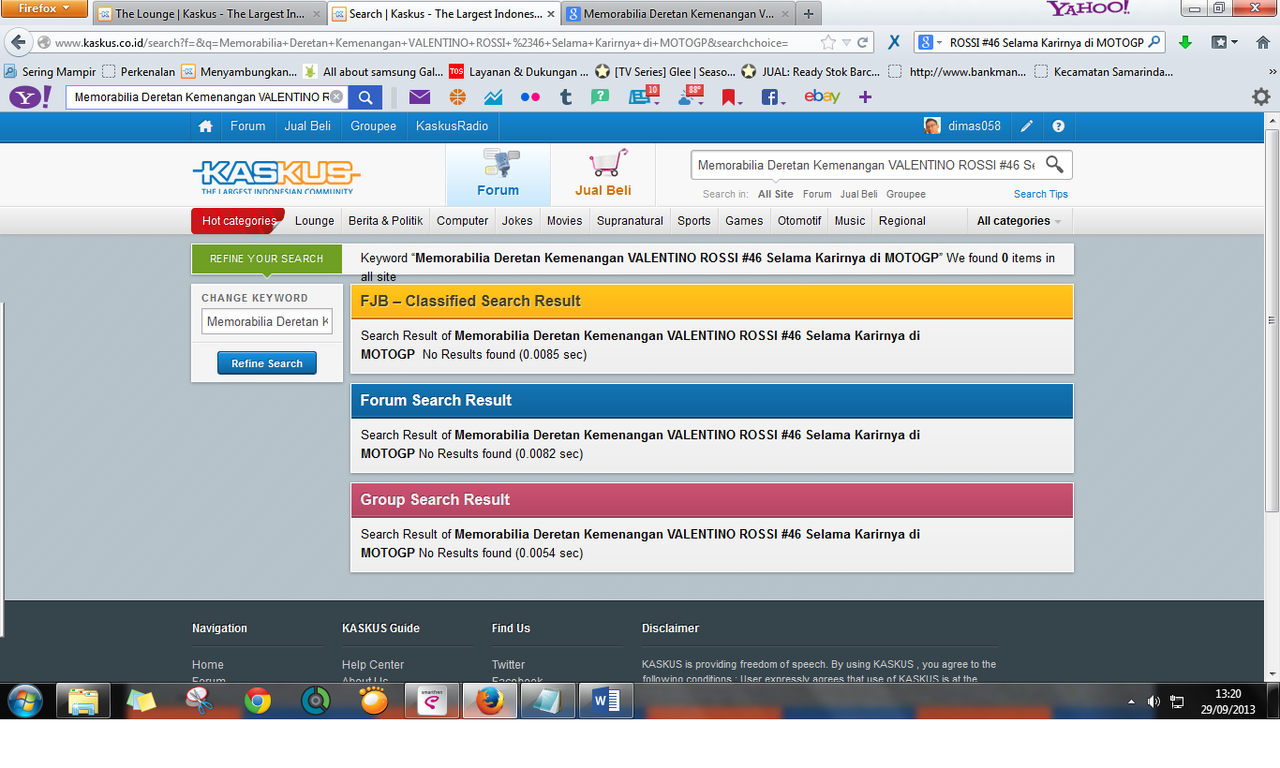
Task: Open the address bar history dropdown arrow
Action: point(847,43)
